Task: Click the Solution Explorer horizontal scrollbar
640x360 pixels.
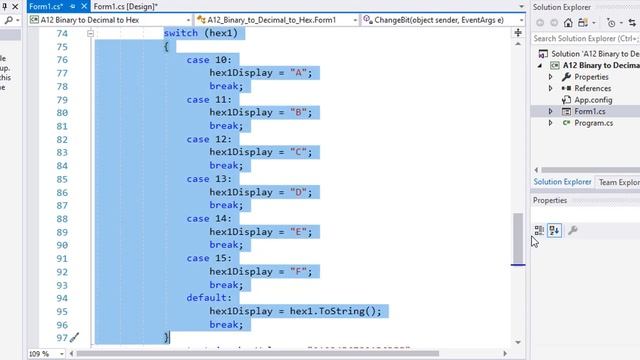Action: click(591, 170)
